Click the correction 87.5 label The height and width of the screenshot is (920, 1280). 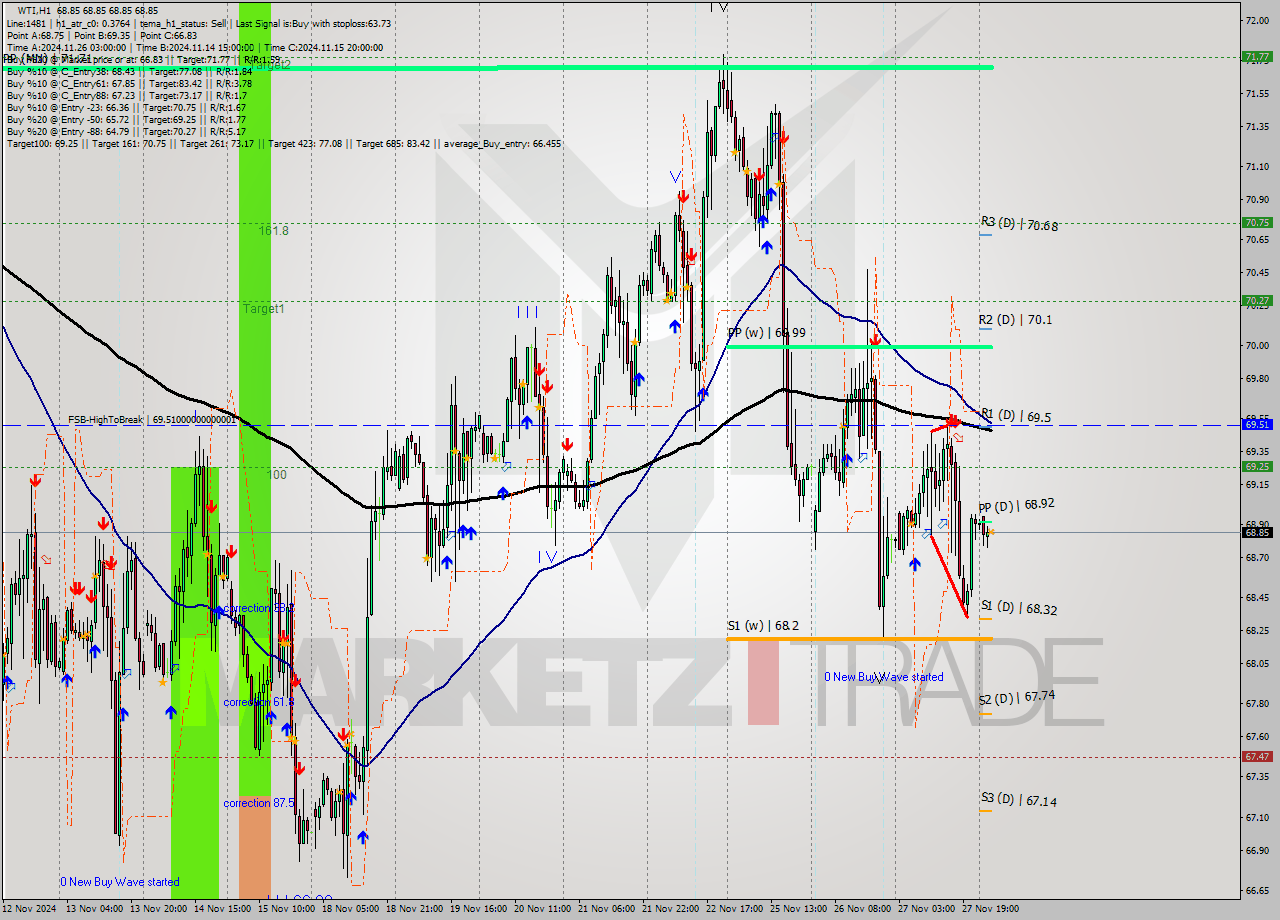[x=260, y=803]
